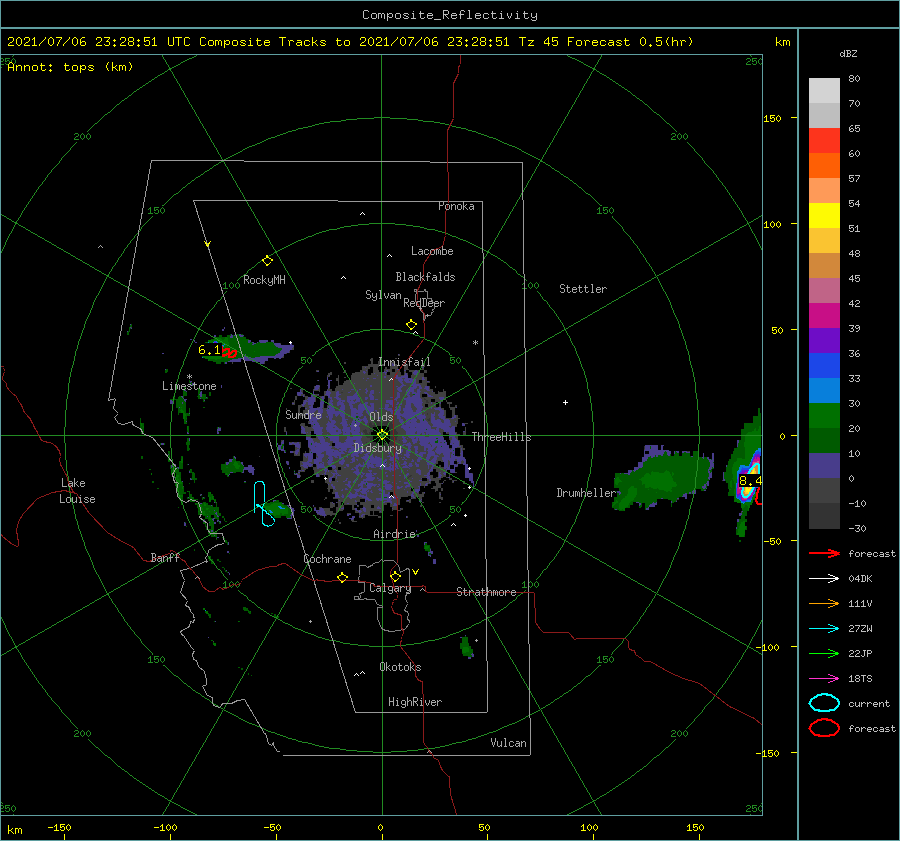This screenshot has height=841, width=900.
Task: Click the Banff label
Action: (x=165, y=557)
